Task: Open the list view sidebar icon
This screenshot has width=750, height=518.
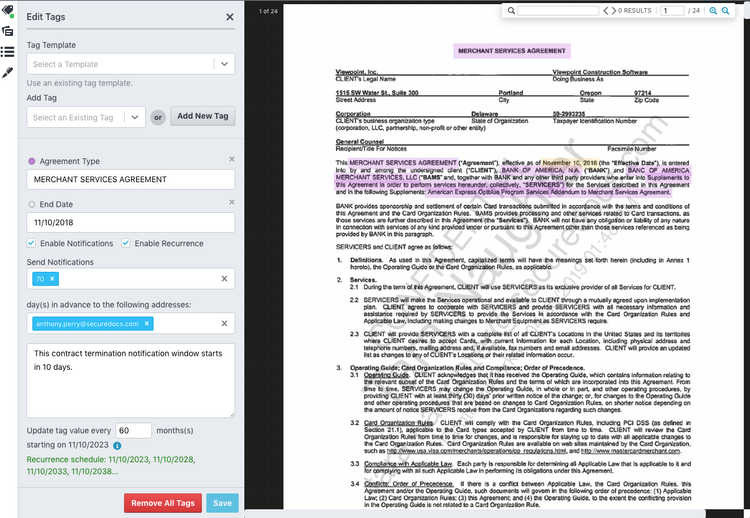Action: 8,52
